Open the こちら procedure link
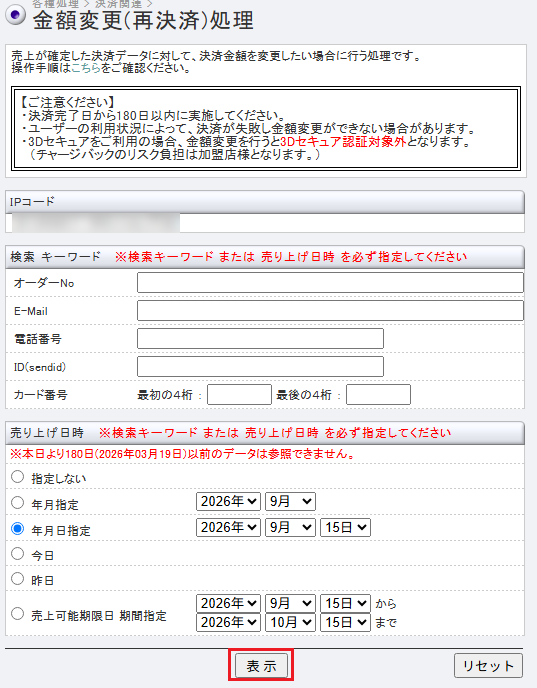537x688 pixels. point(86,68)
